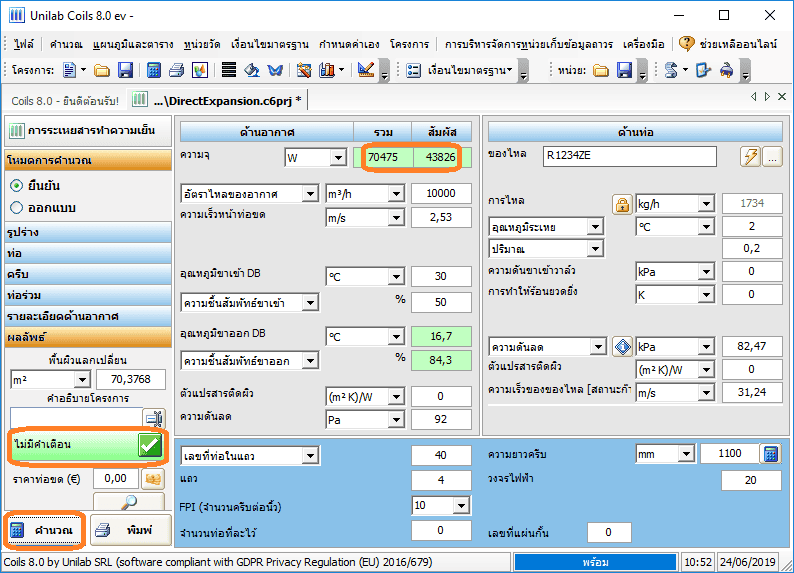794x573 pixels.
Task: Select the ยืนยัน radio button
Action: coord(16,185)
